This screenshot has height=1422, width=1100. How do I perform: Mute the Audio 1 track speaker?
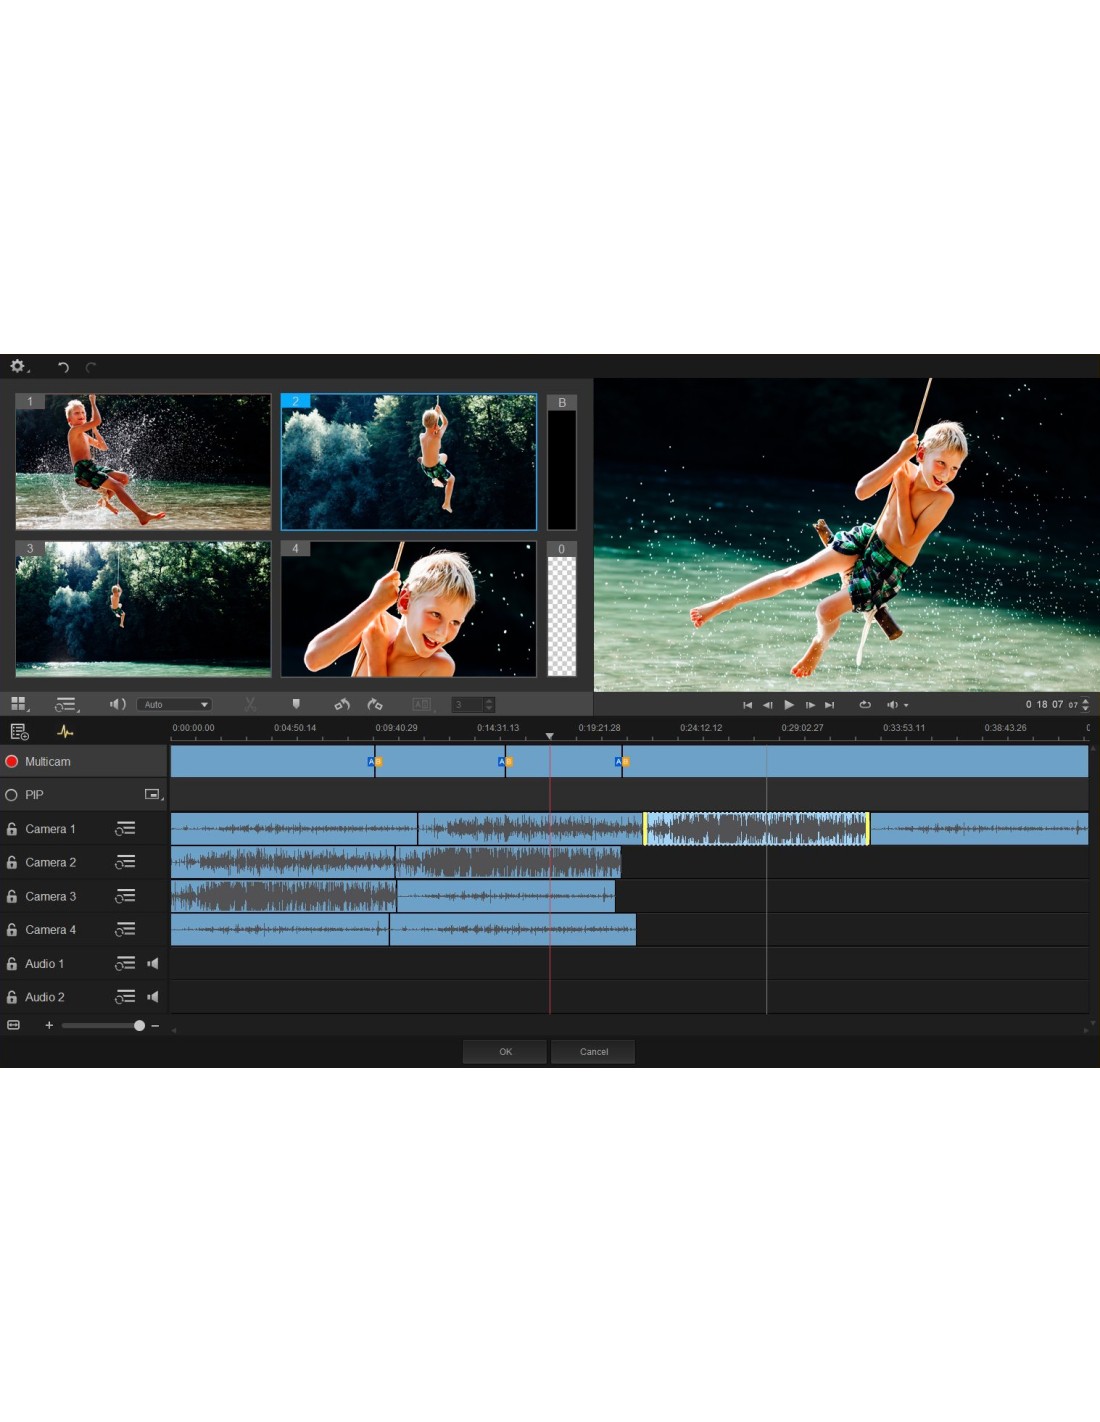coord(153,964)
